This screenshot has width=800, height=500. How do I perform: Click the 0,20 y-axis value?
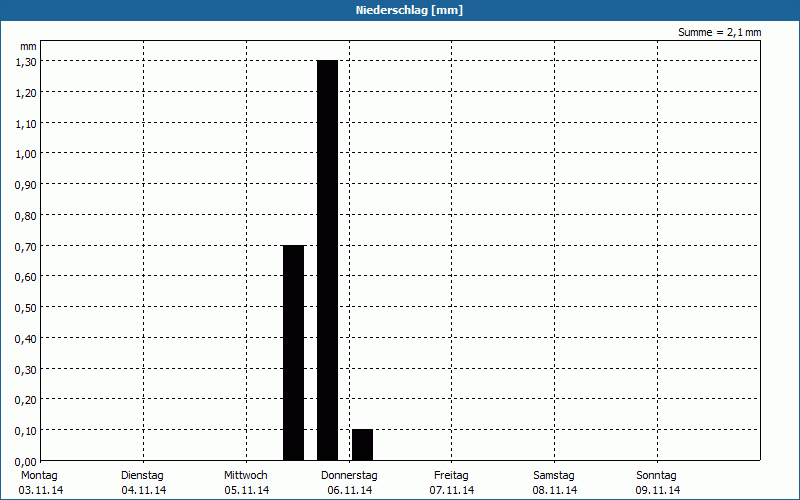pos(26,400)
